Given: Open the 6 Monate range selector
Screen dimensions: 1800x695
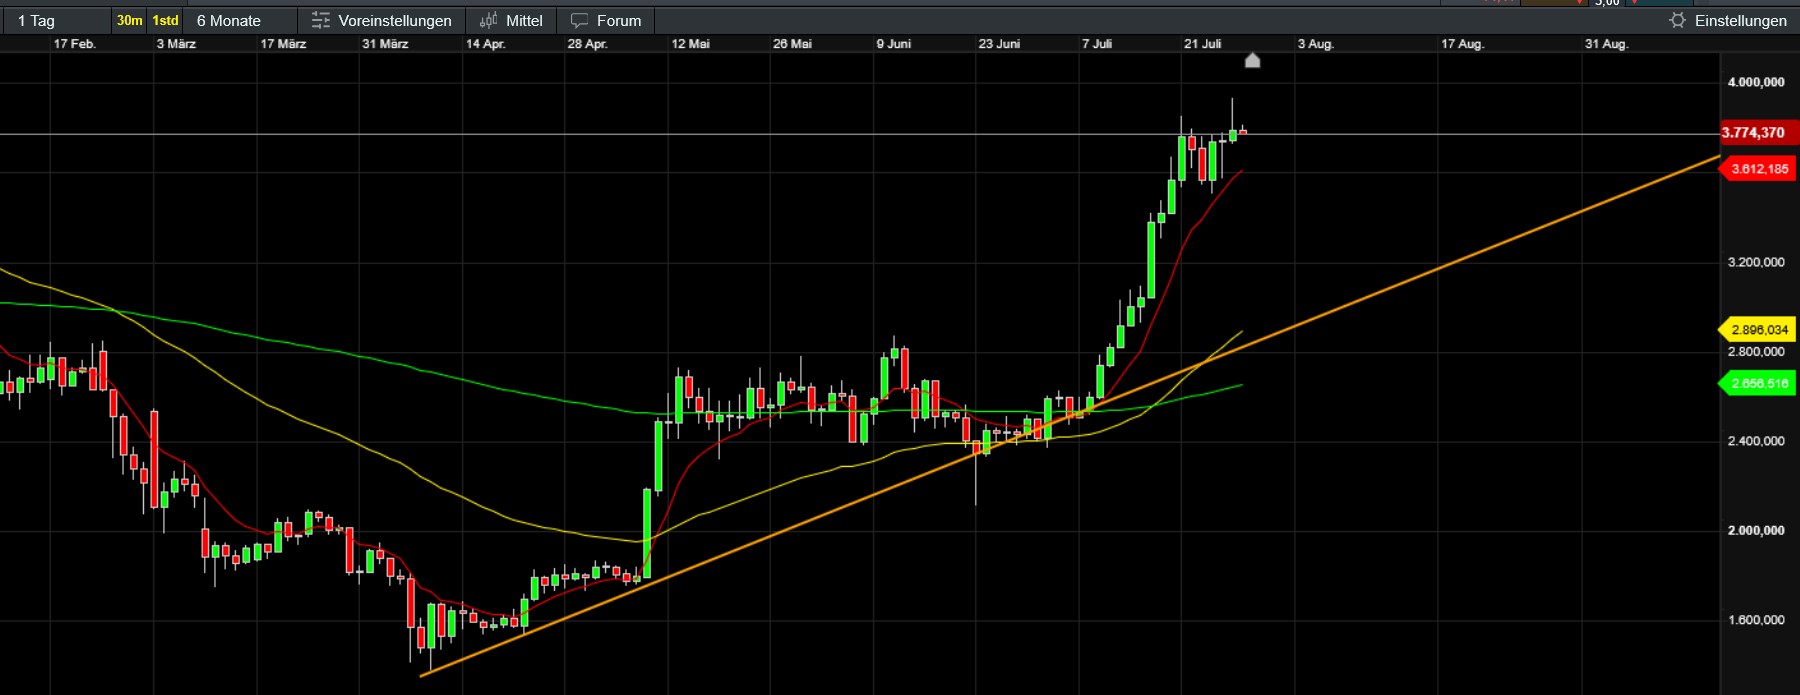Looking at the screenshot, I should pyautogui.click(x=240, y=20).
